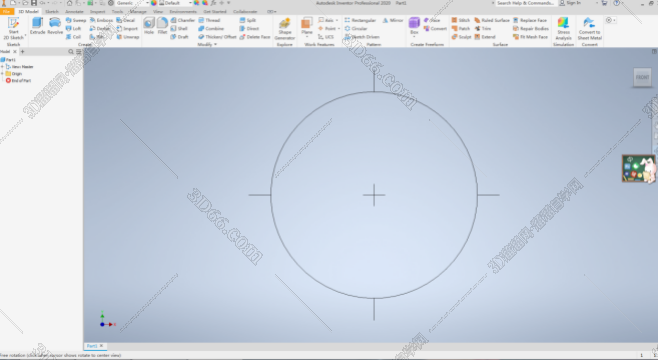Select the Revolve tool
658x360 pixels.
(x=55, y=26)
